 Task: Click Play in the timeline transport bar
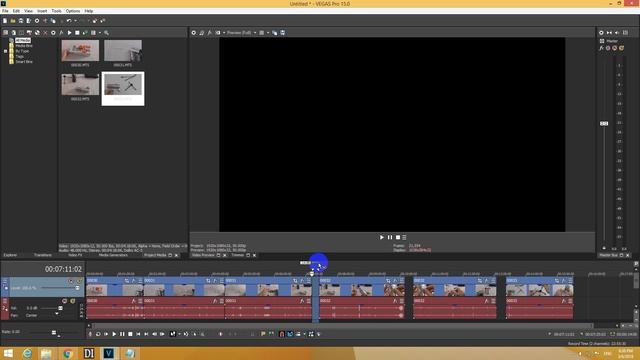click(114, 334)
